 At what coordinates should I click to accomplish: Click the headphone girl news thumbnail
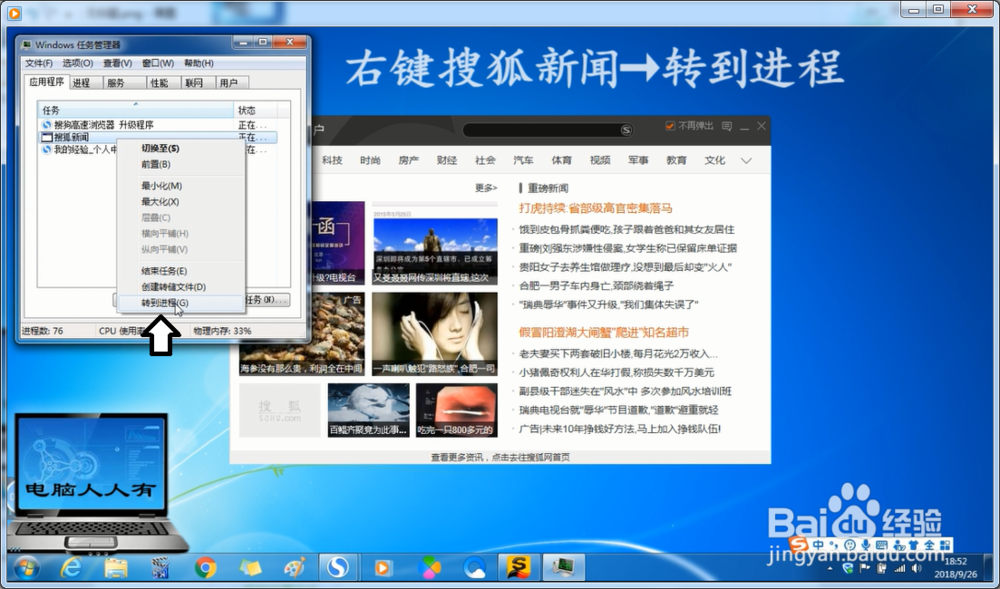tap(434, 333)
